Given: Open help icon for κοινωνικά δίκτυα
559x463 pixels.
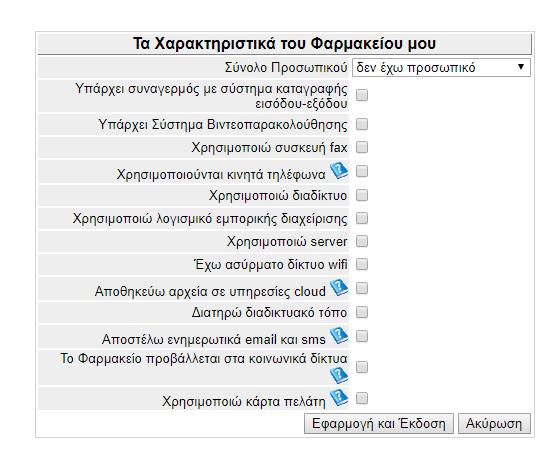Looking at the screenshot, I should click(x=339, y=375).
